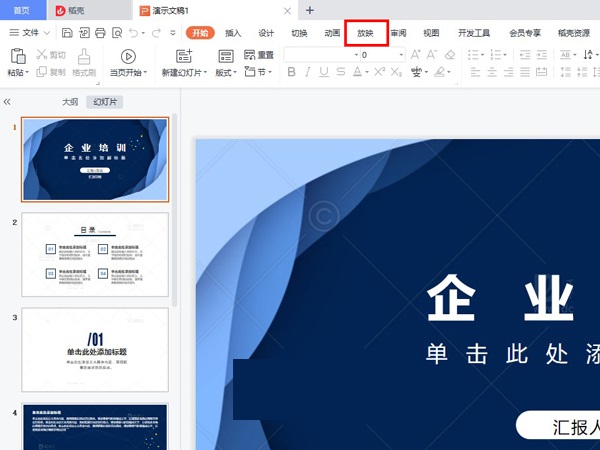Screen dimensions: 600x450
Task: Toggle Bold text formatting
Action: [x=294, y=73]
